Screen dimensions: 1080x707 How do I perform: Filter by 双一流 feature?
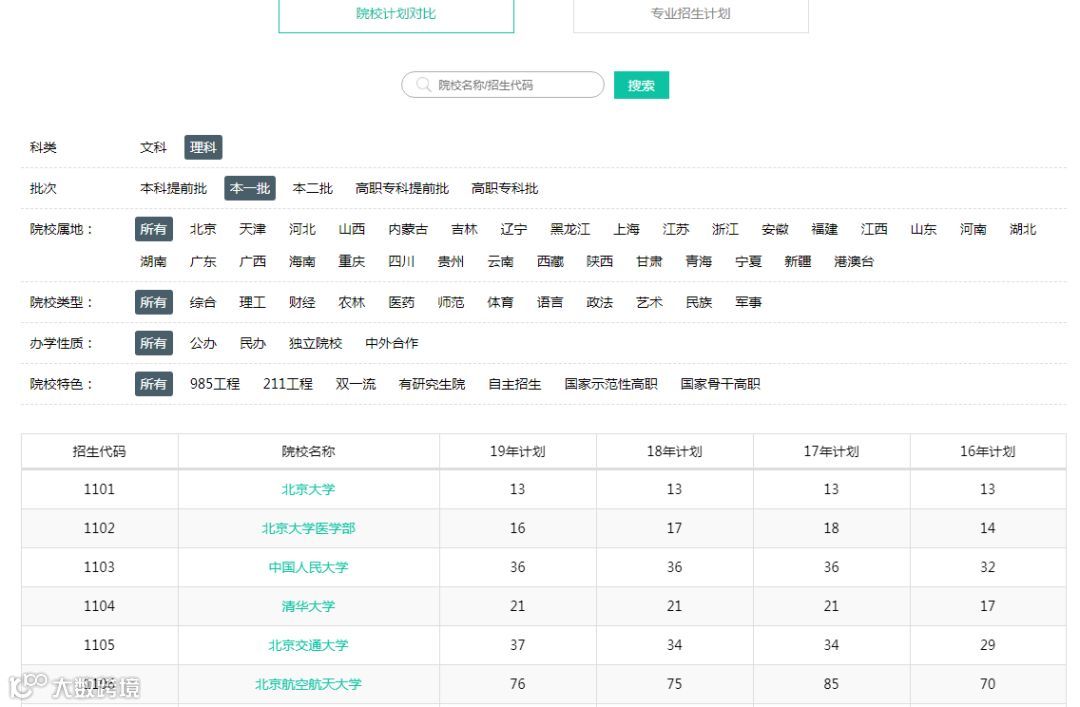[356, 384]
